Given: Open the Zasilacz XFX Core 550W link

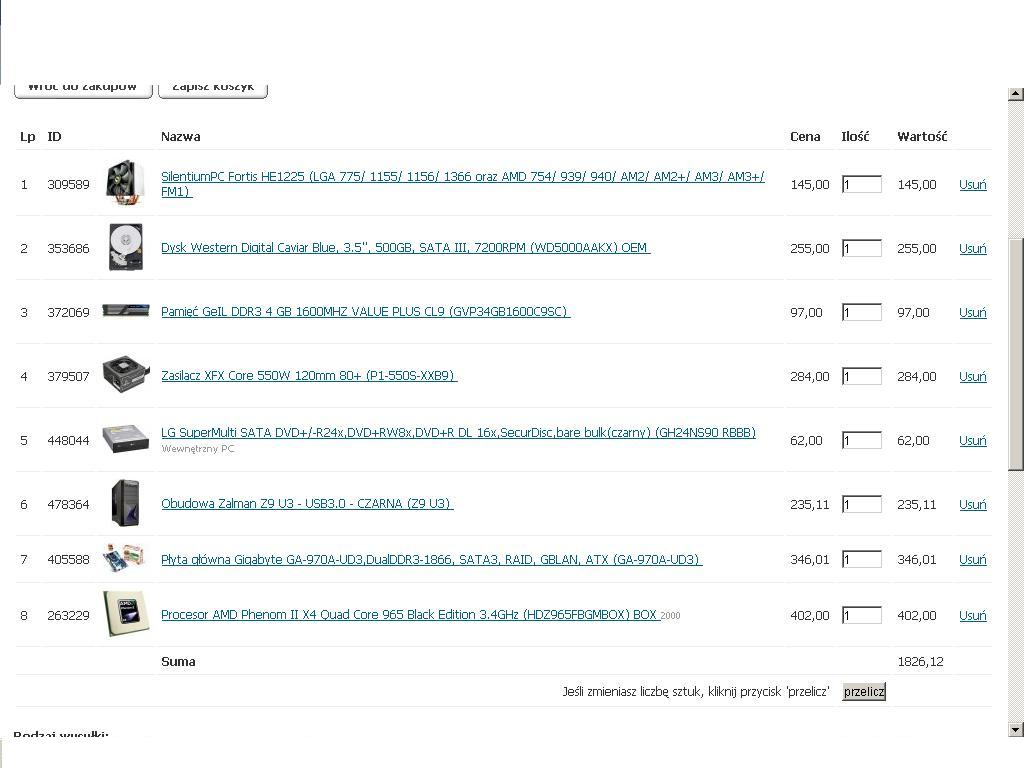Looking at the screenshot, I should pos(308,376).
